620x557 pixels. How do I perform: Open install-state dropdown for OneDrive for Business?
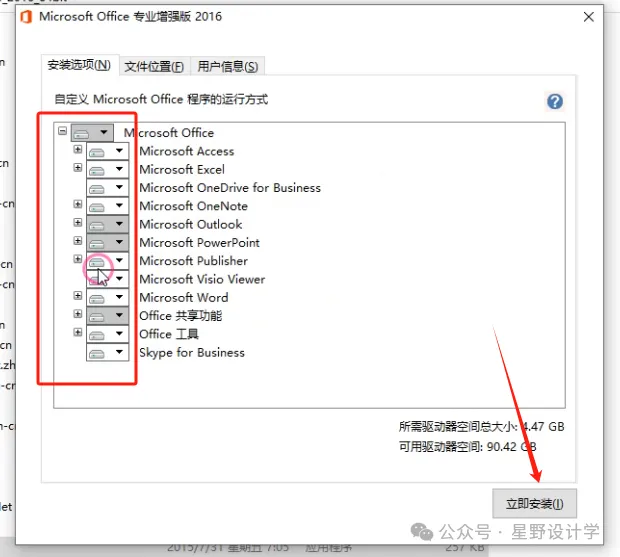point(108,187)
